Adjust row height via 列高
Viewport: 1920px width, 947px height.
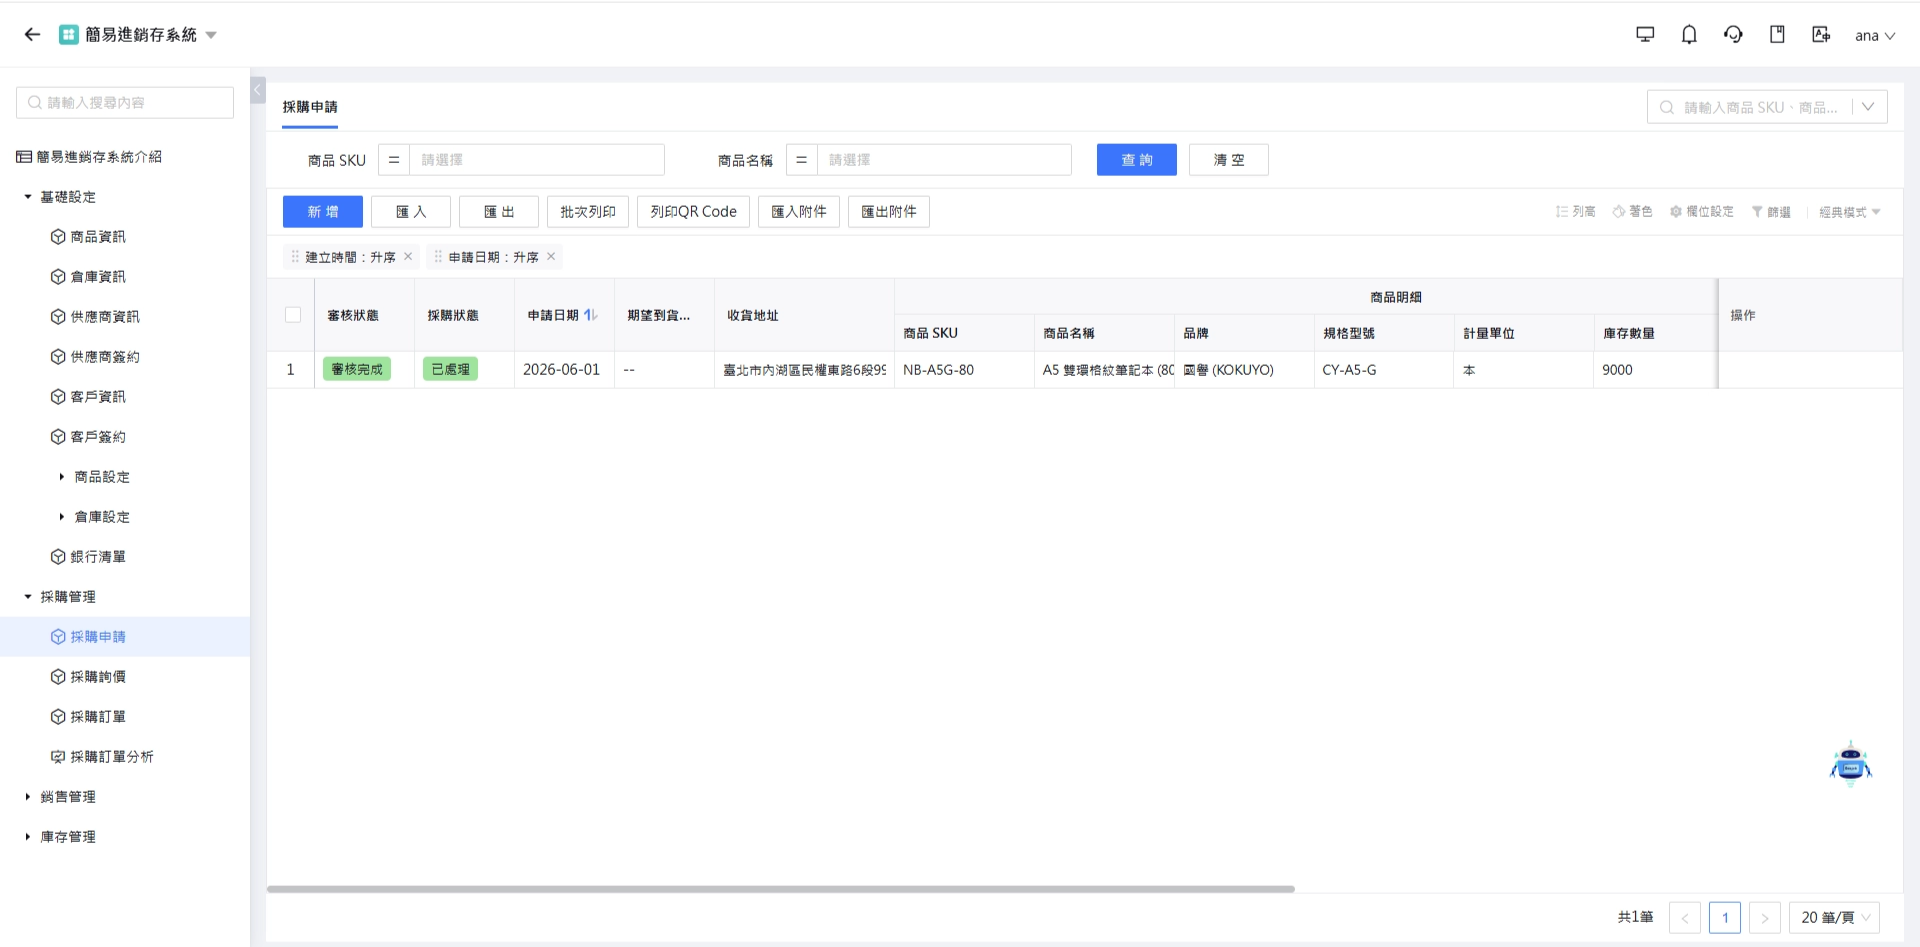coord(1576,212)
